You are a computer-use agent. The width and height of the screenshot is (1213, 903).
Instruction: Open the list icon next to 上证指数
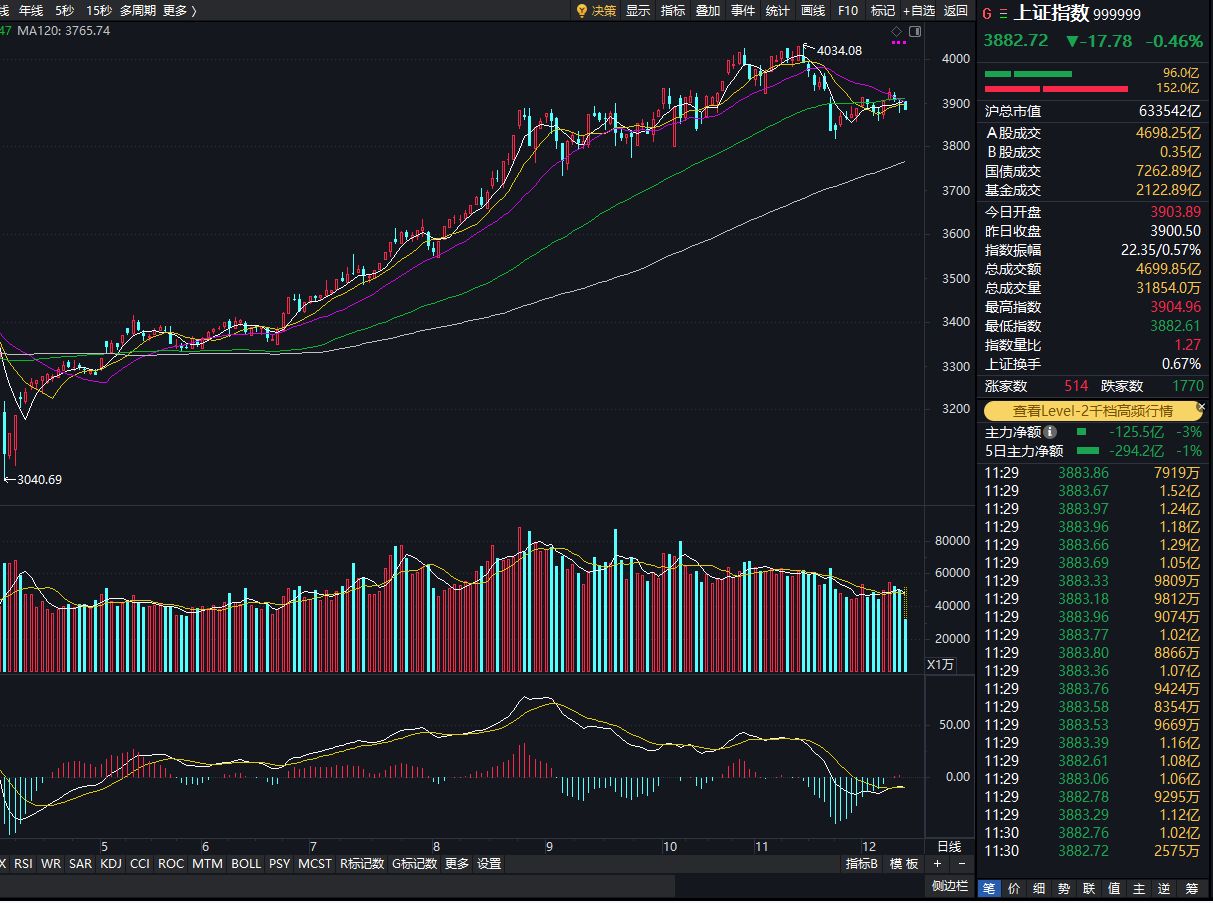click(x=1003, y=14)
